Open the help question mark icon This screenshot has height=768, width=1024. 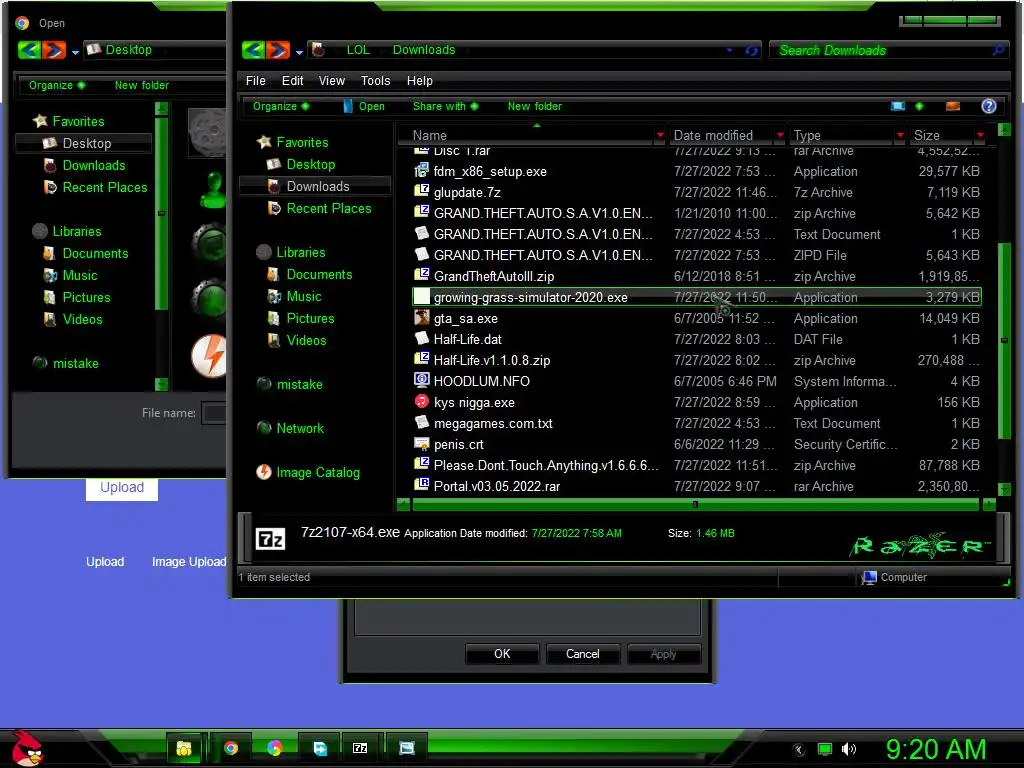point(989,106)
